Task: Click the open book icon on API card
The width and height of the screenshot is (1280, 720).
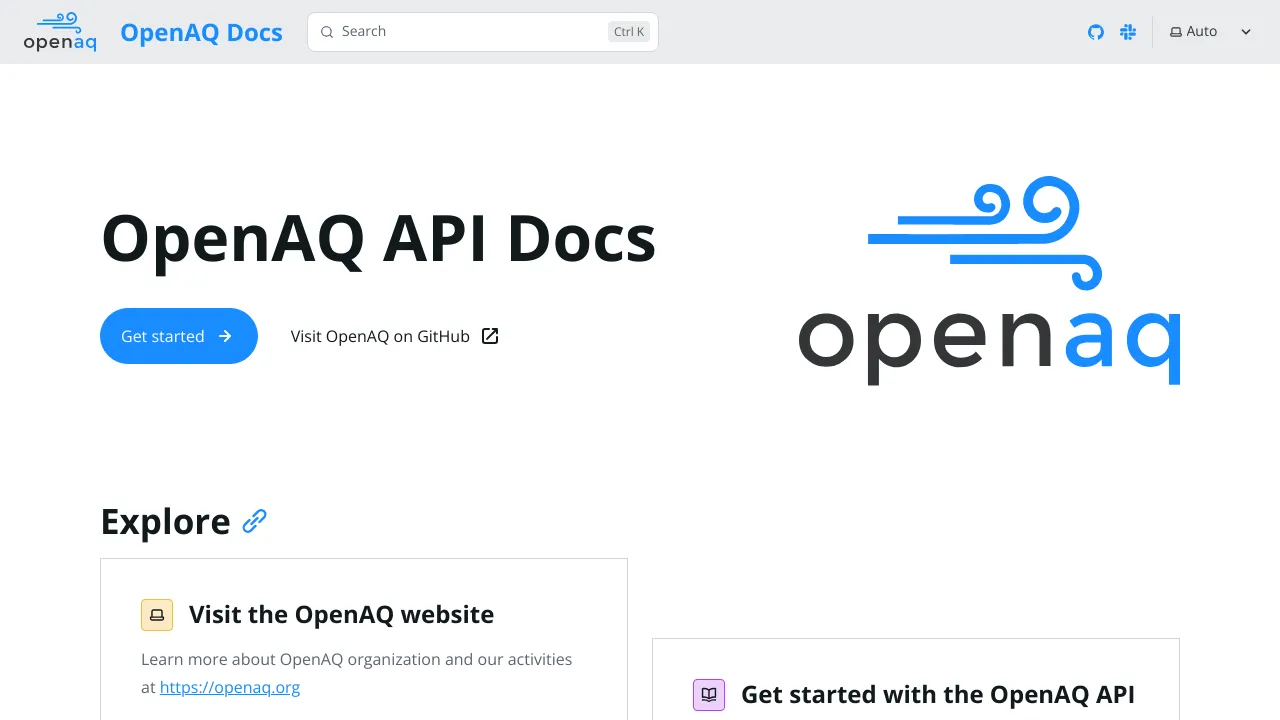Action: [x=709, y=695]
